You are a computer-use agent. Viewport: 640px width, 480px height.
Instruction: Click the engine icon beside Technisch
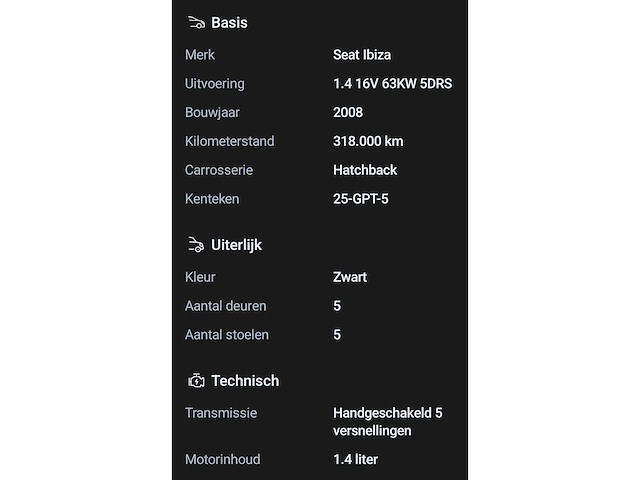[195, 380]
